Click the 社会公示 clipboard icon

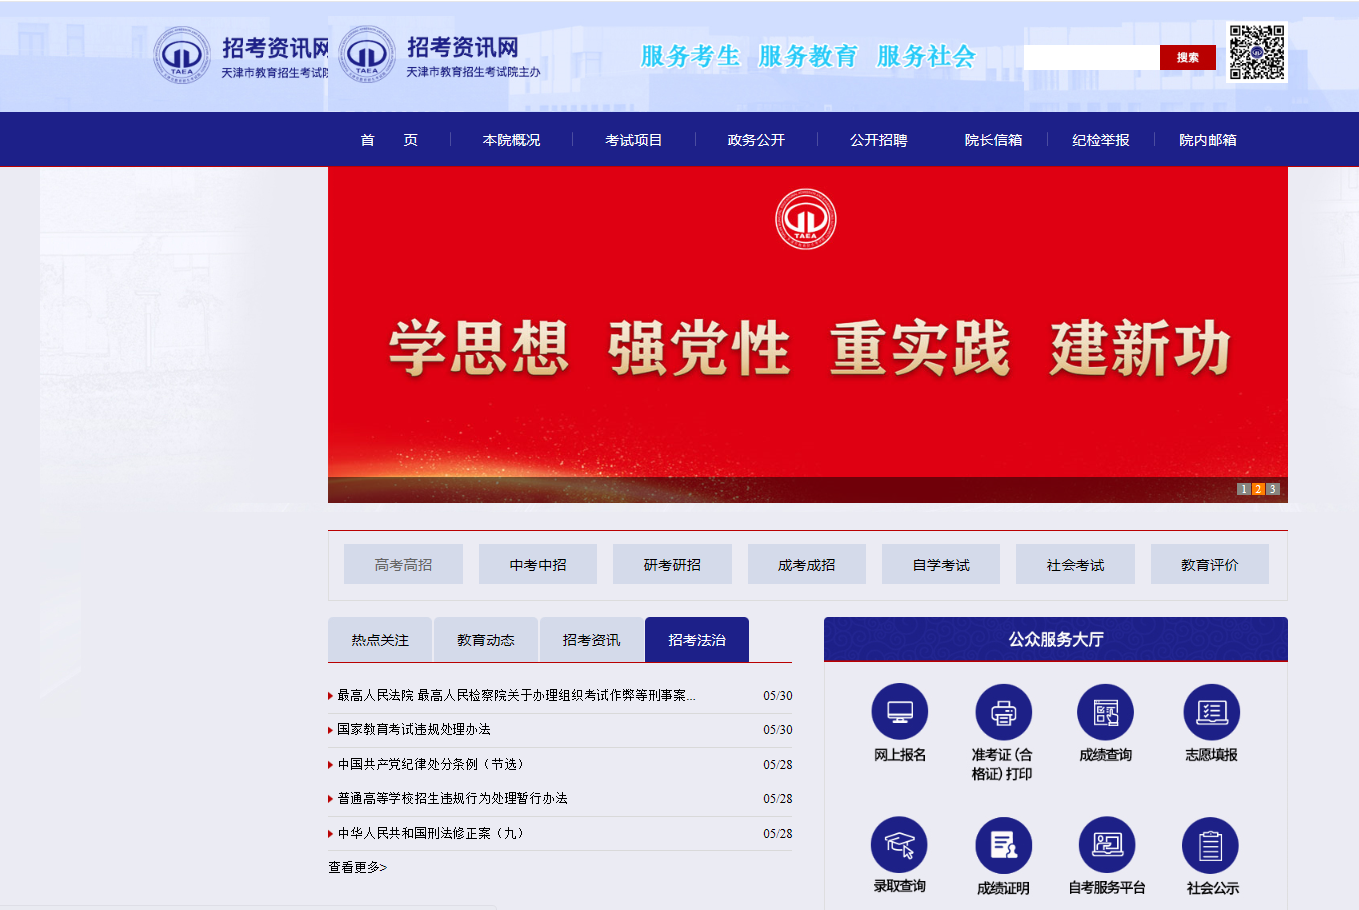click(1210, 846)
